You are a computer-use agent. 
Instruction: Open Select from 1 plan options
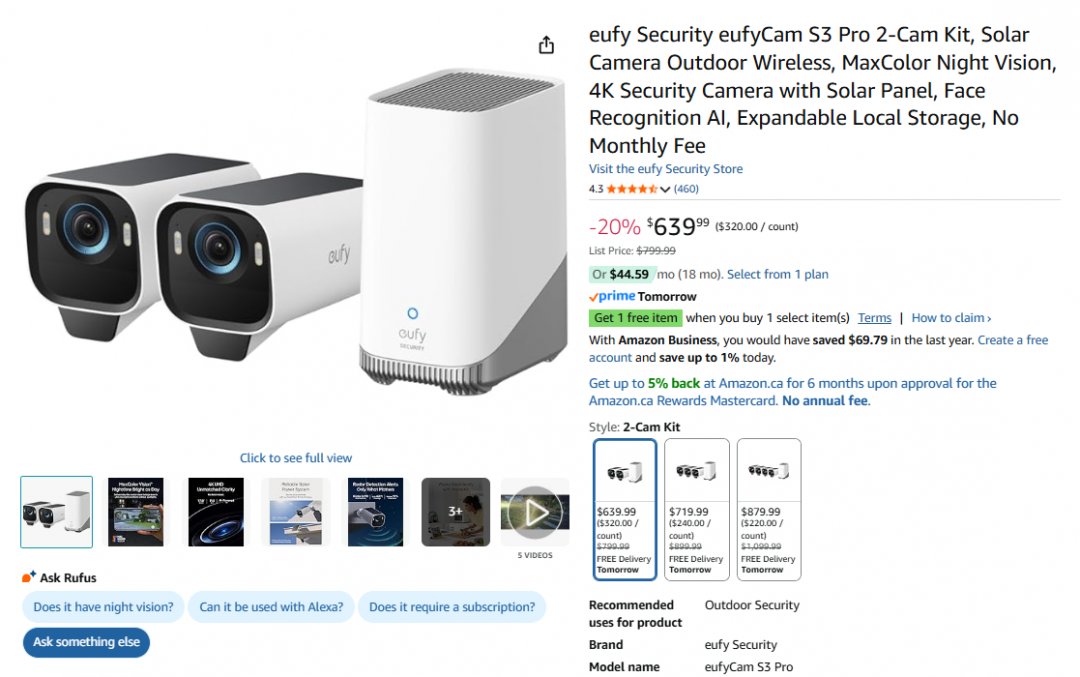(x=778, y=274)
